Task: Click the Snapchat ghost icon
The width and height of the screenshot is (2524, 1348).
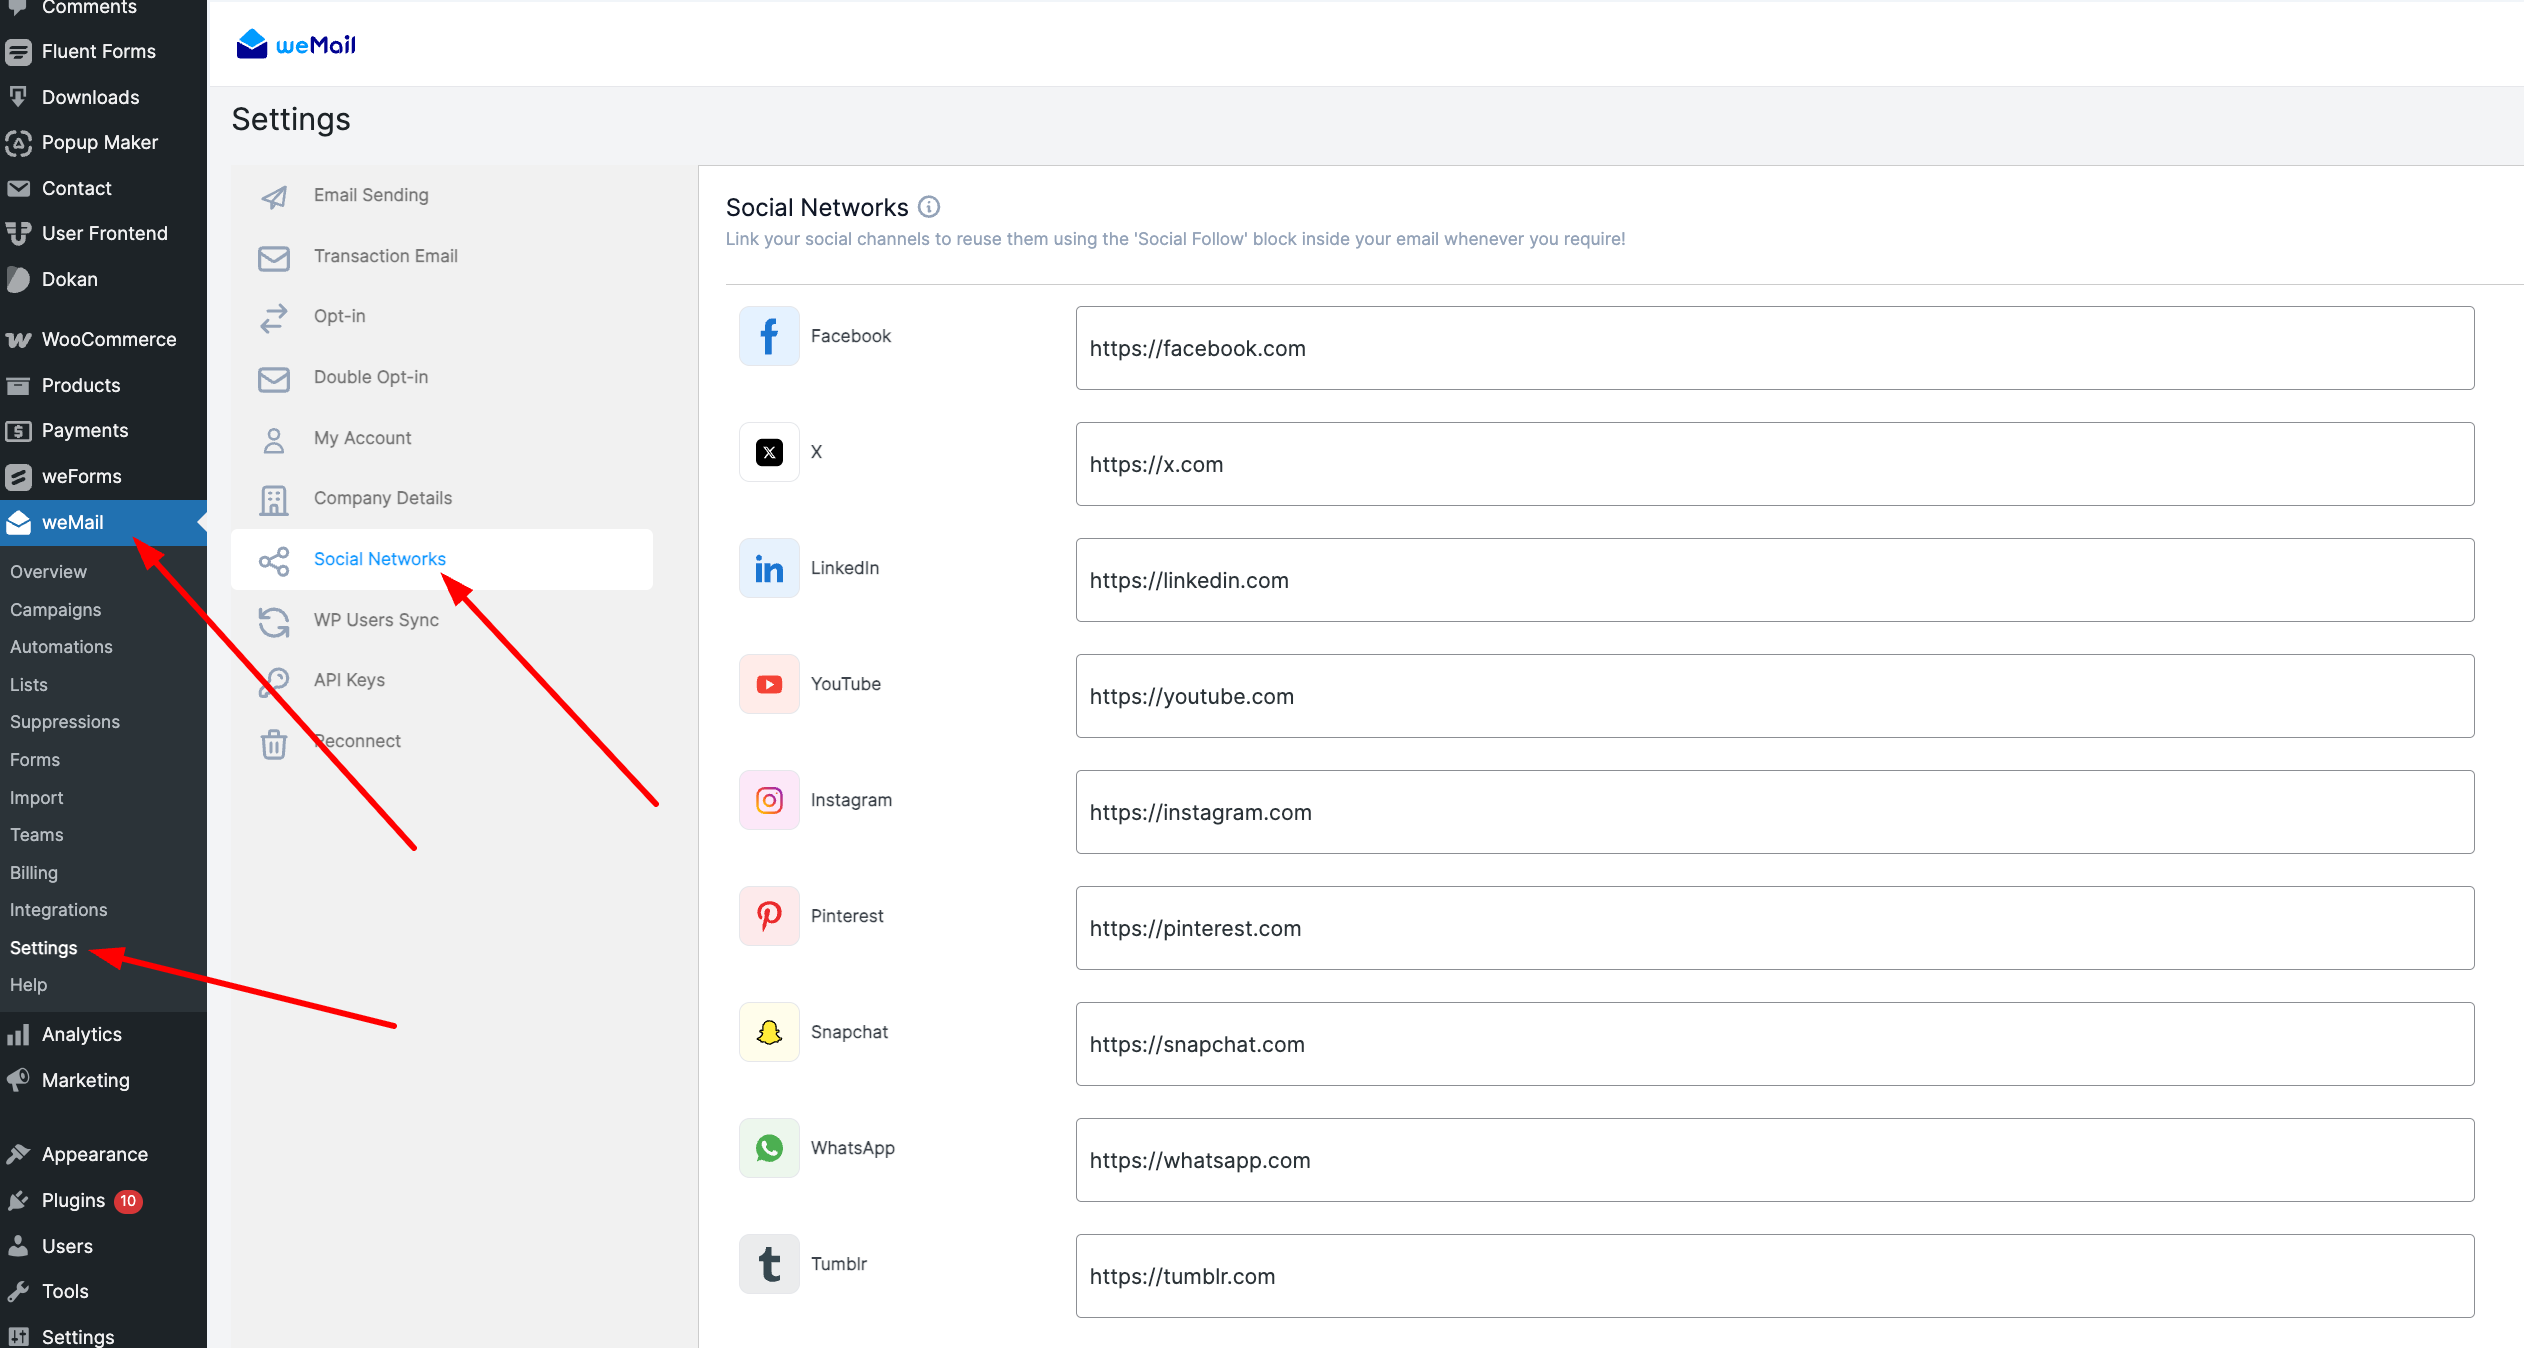Action: 768,1032
